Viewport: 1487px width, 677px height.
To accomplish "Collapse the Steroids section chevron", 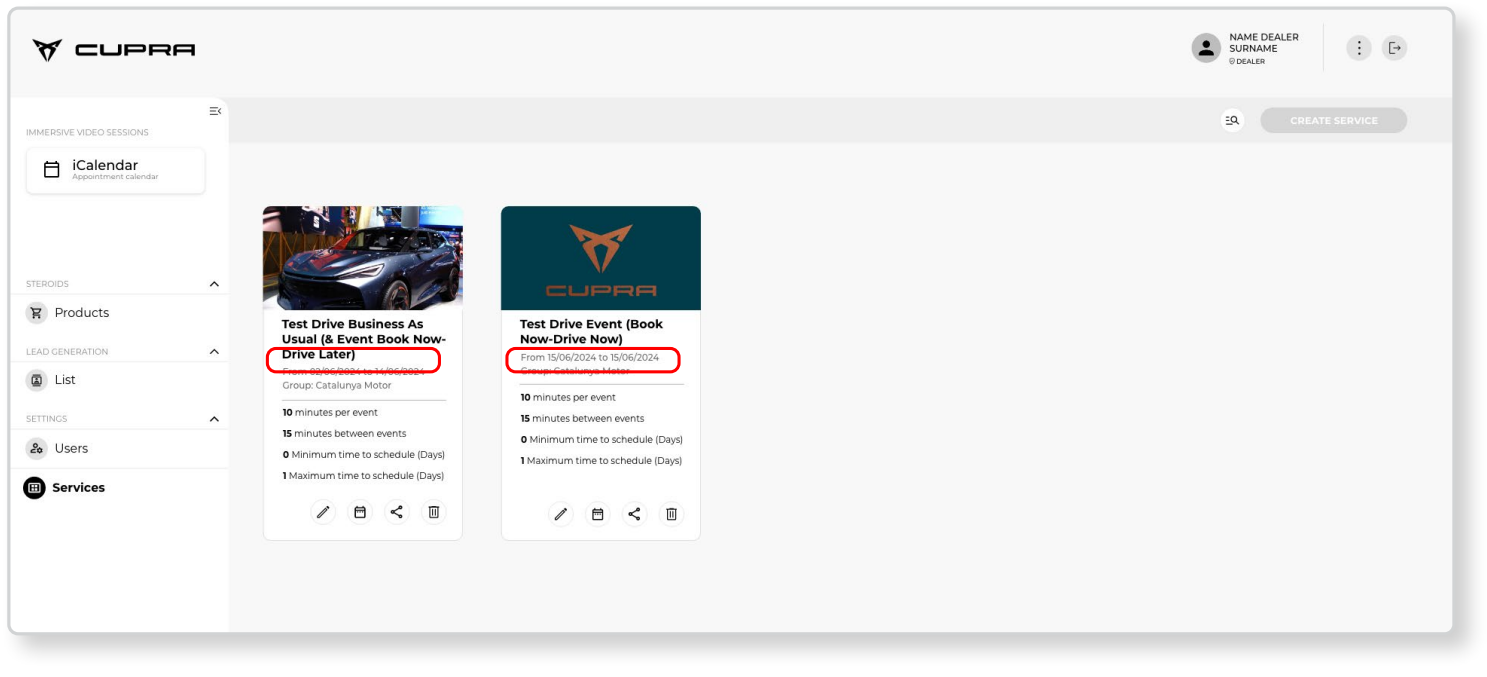I will click(214, 284).
